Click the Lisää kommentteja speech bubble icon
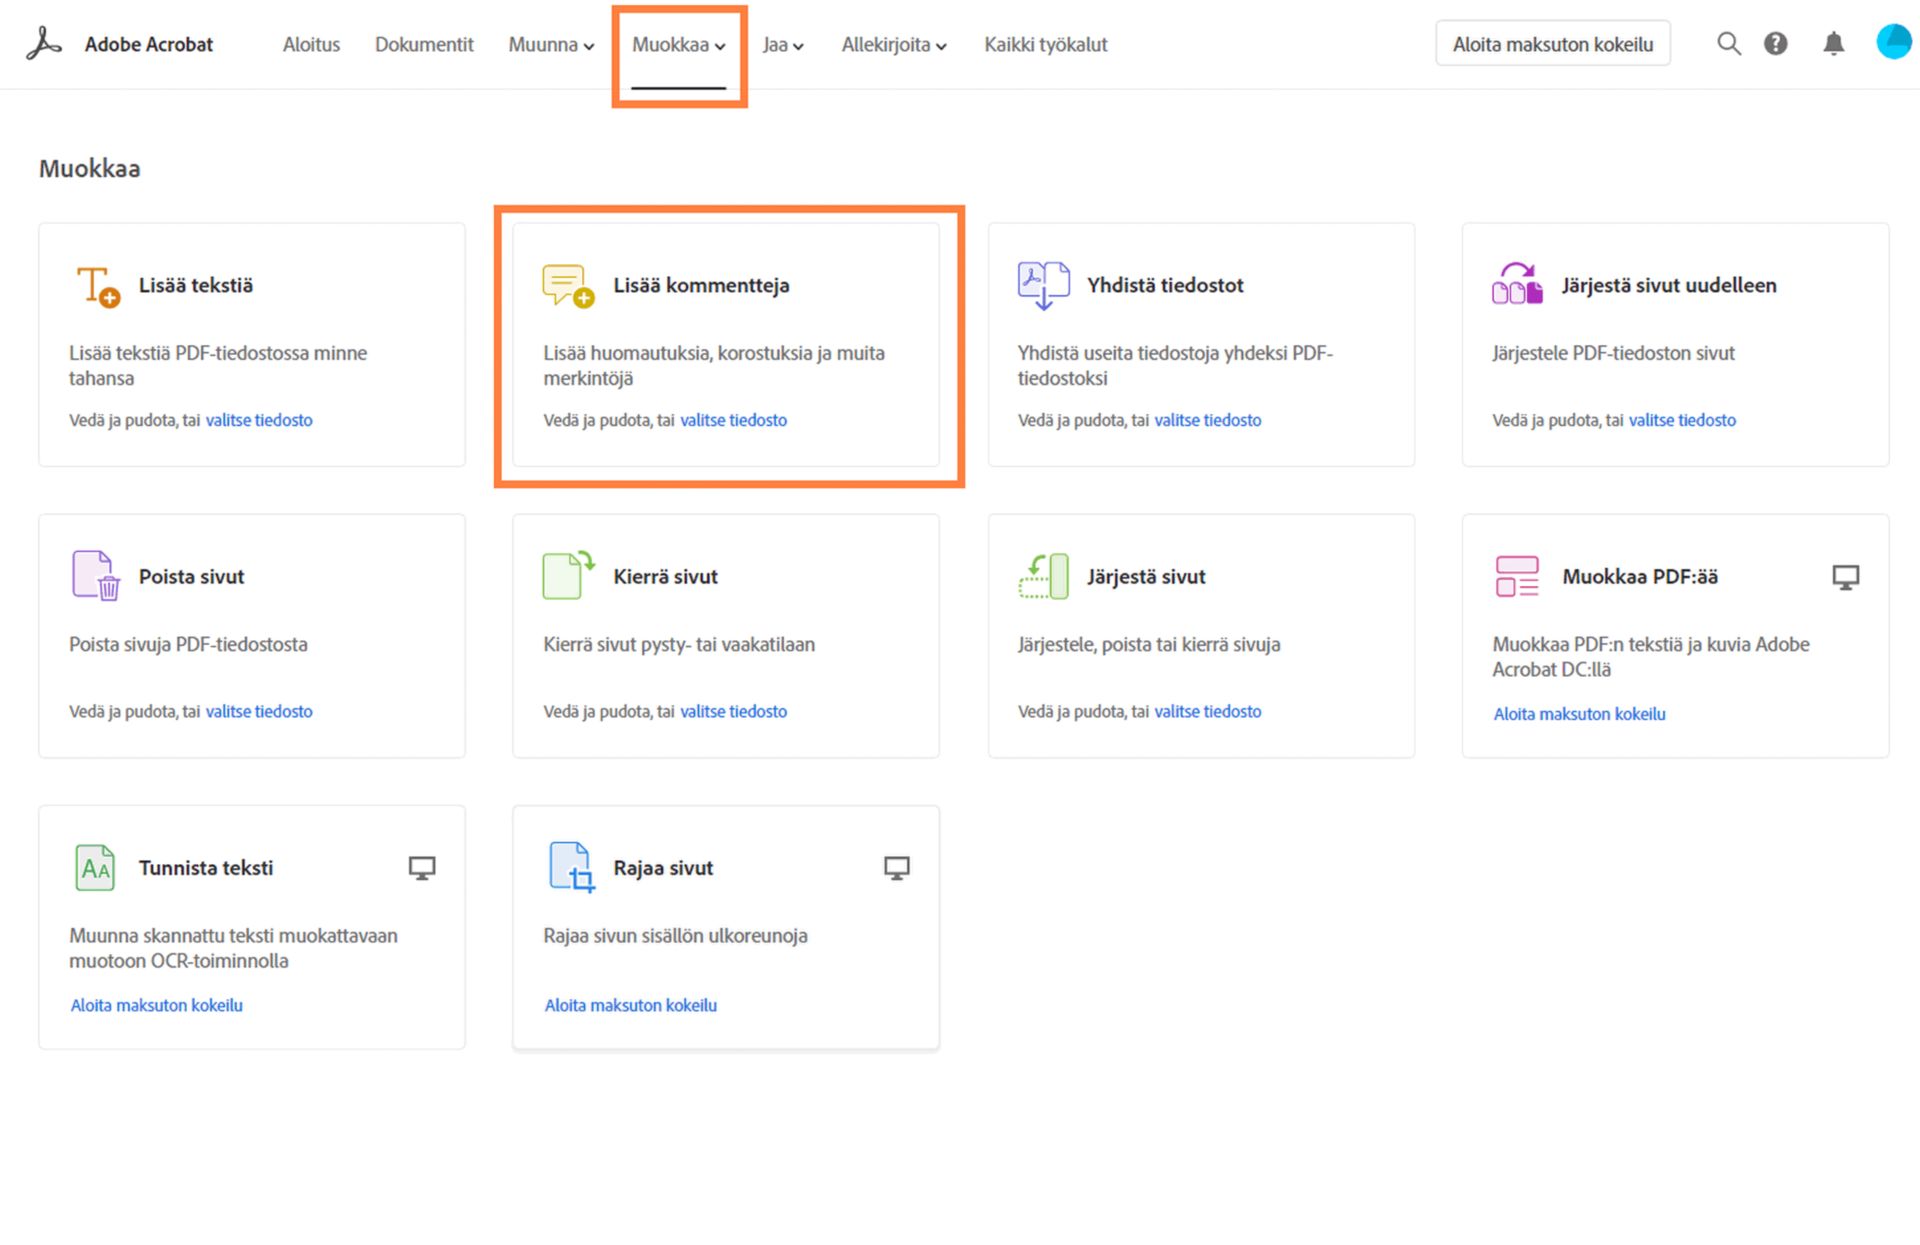1920x1245 pixels. point(568,286)
